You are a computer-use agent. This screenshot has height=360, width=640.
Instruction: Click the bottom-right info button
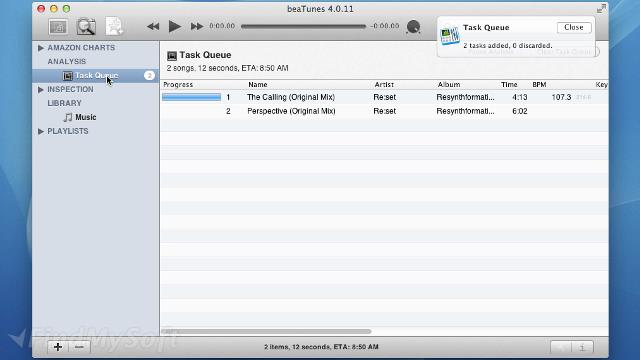(582, 348)
